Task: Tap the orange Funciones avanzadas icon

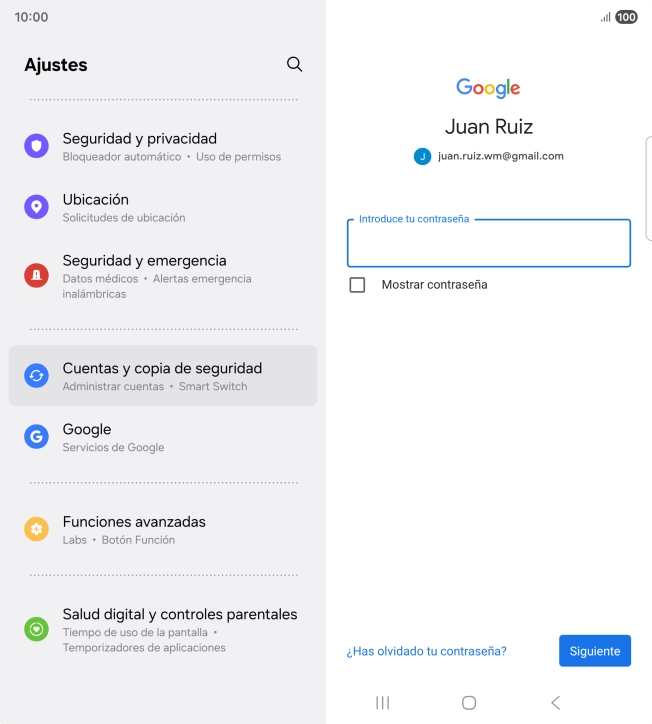Action: tap(36, 529)
